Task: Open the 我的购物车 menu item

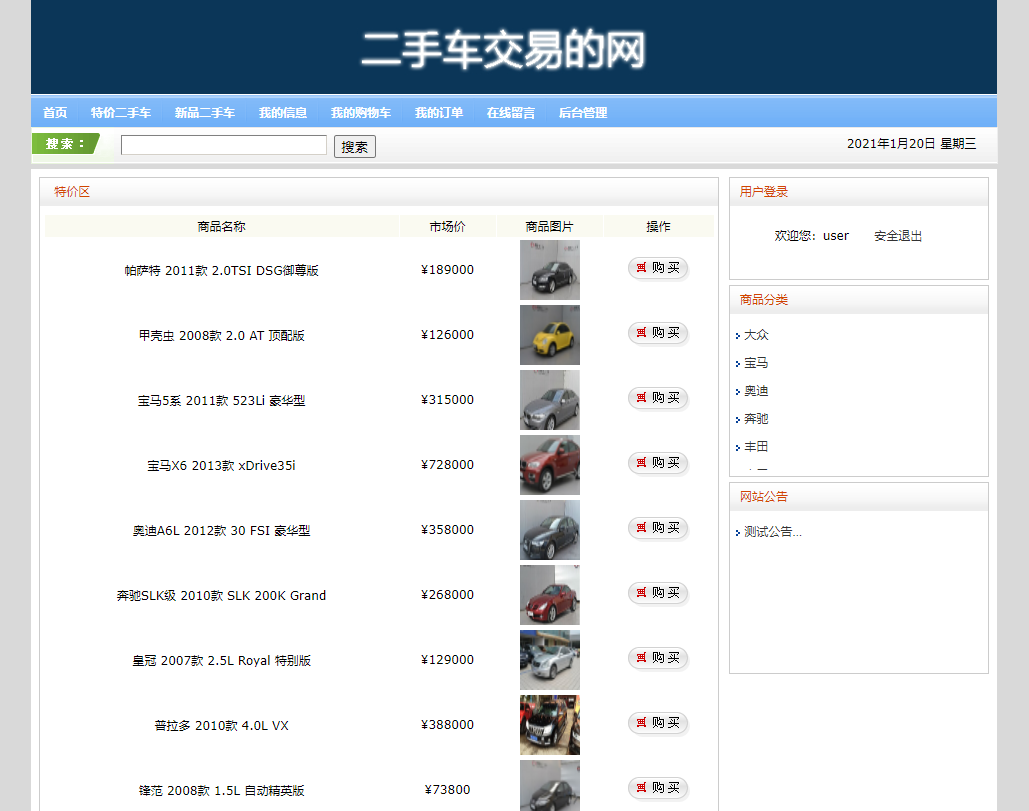Action: coord(359,113)
